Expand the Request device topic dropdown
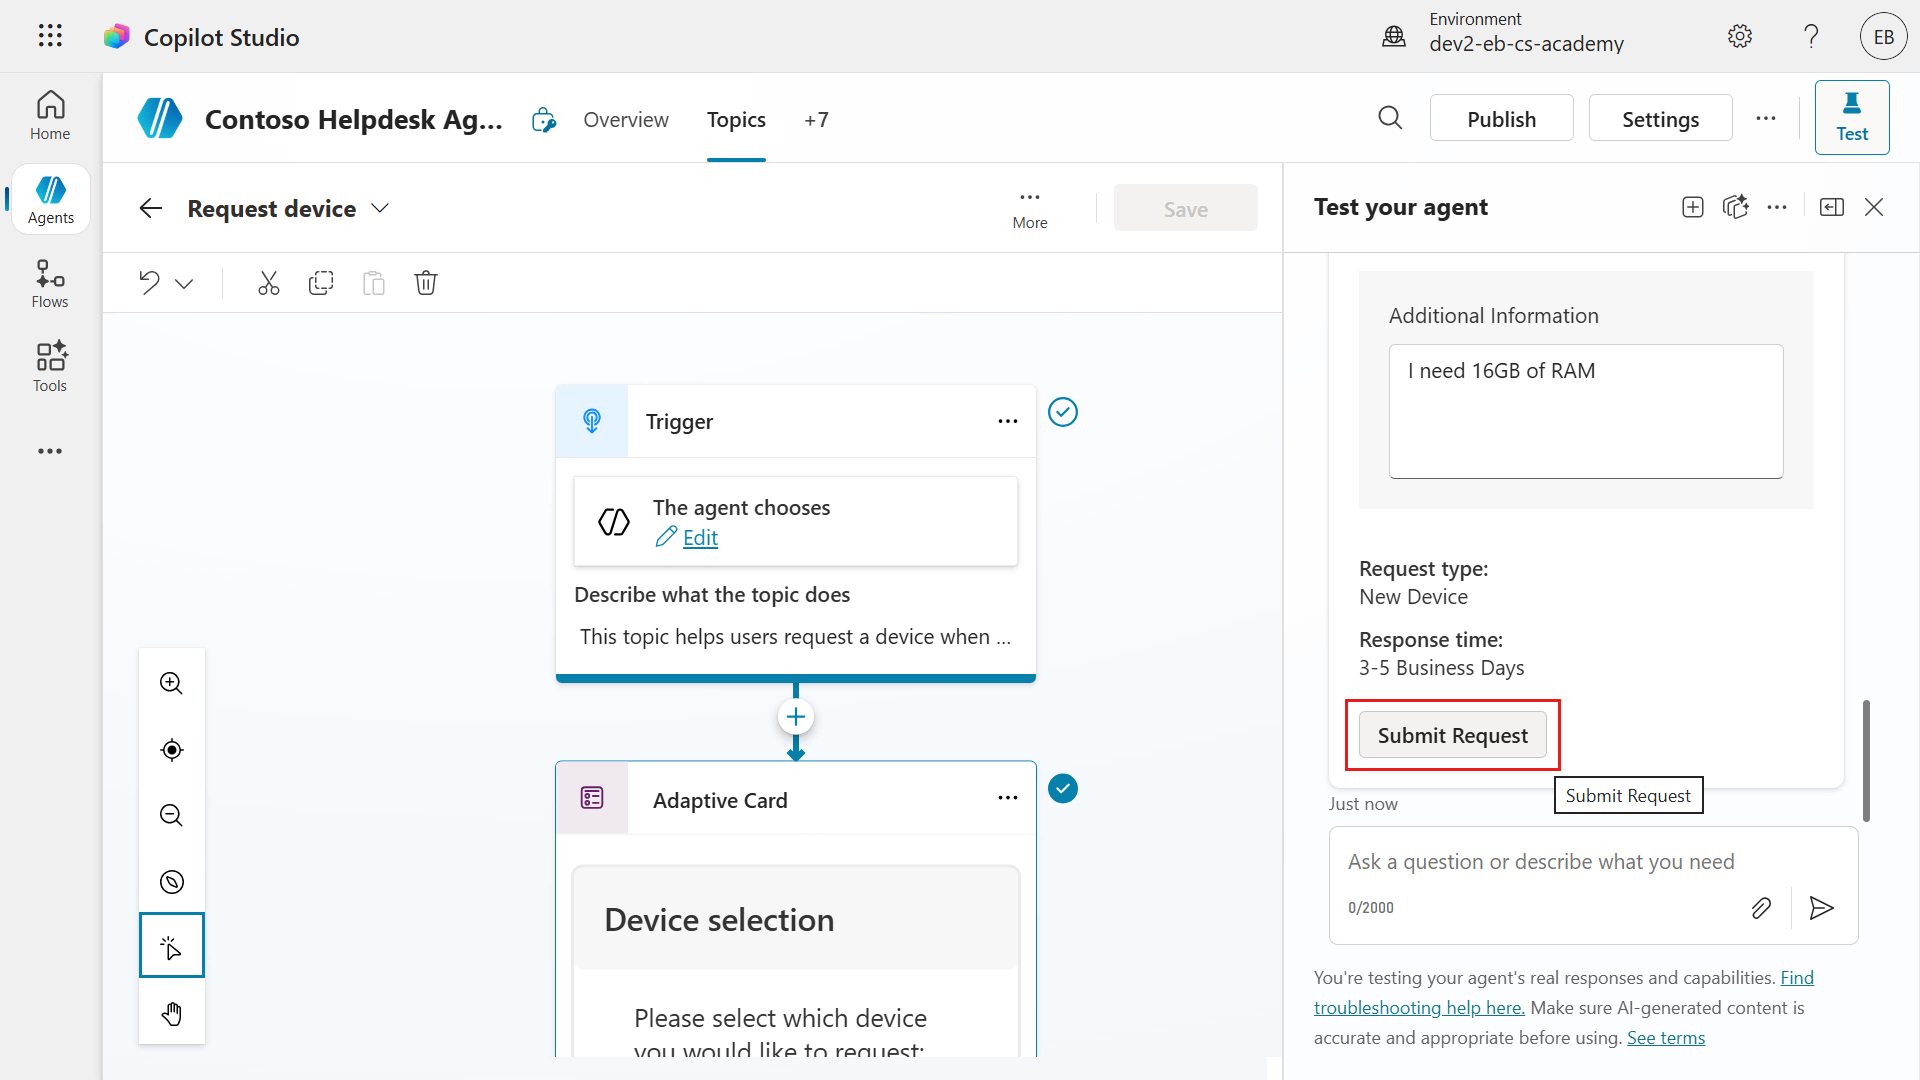The height and width of the screenshot is (1080, 1920). click(380, 208)
